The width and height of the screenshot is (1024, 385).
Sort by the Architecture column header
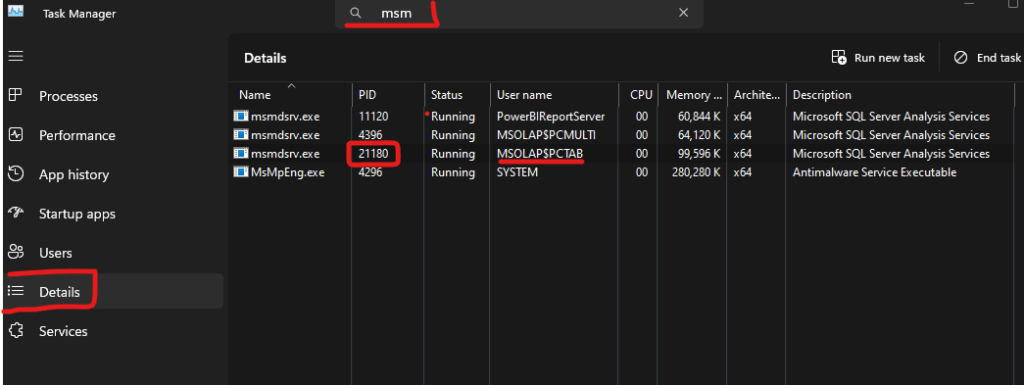pos(756,95)
